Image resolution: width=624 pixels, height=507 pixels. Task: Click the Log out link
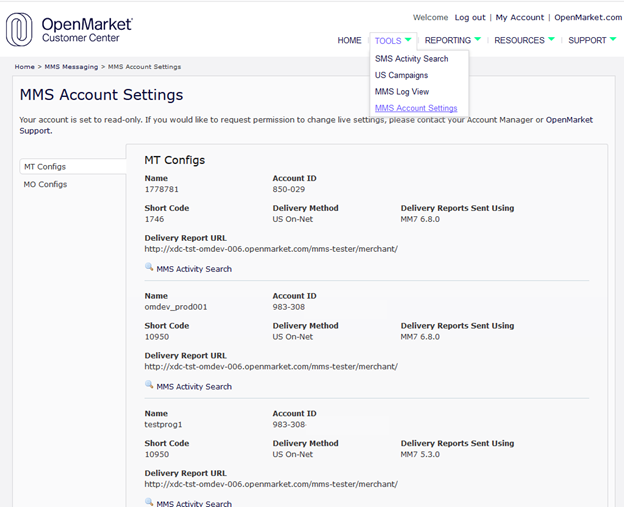coord(470,18)
